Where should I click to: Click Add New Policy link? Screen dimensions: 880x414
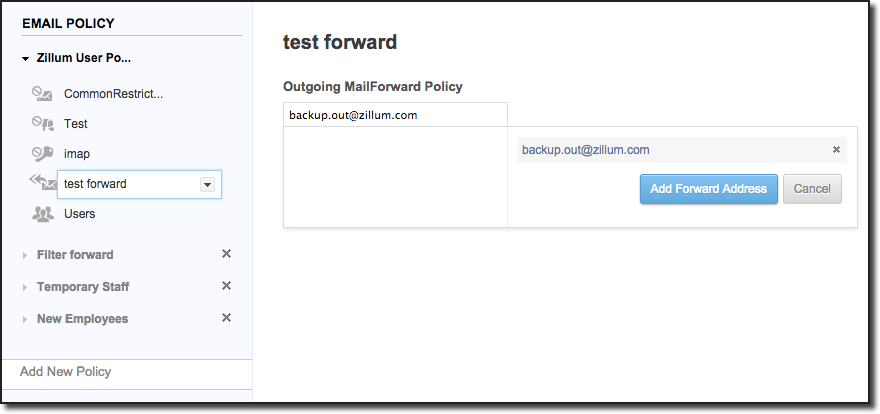click(x=66, y=372)
